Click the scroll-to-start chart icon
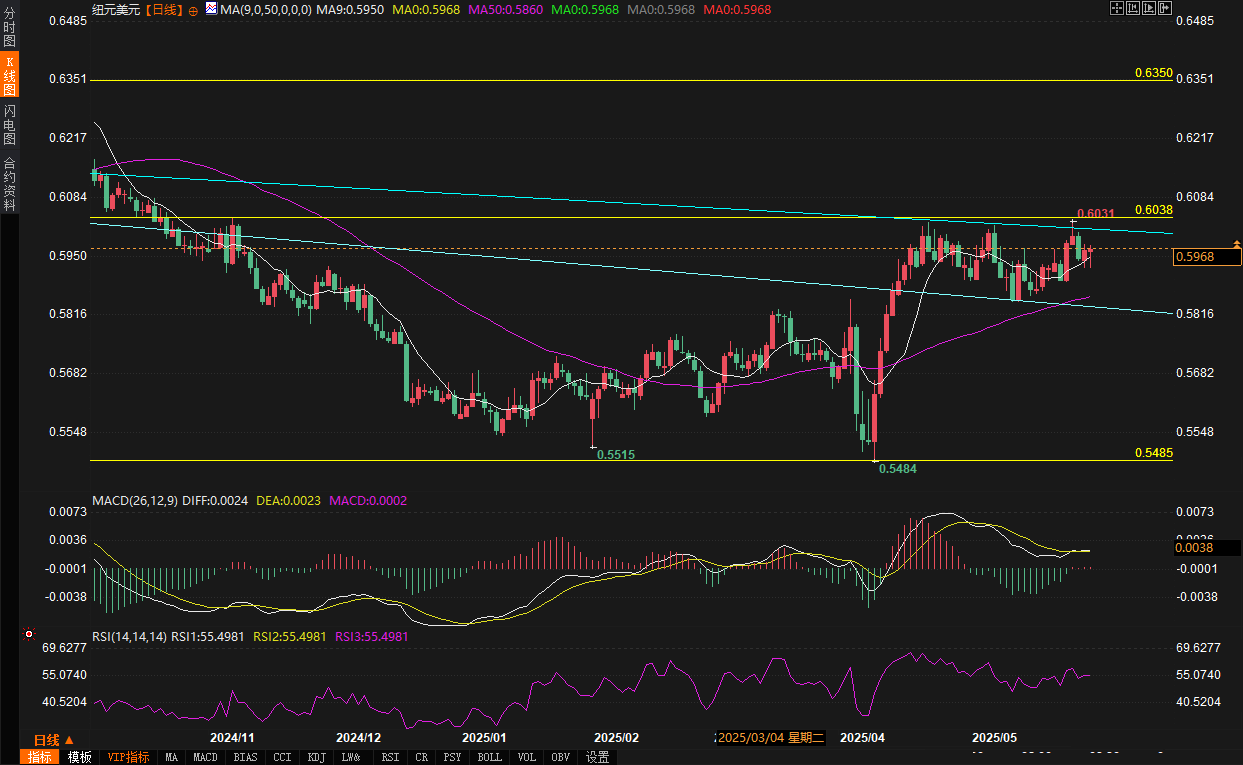 pos(1133,8)
